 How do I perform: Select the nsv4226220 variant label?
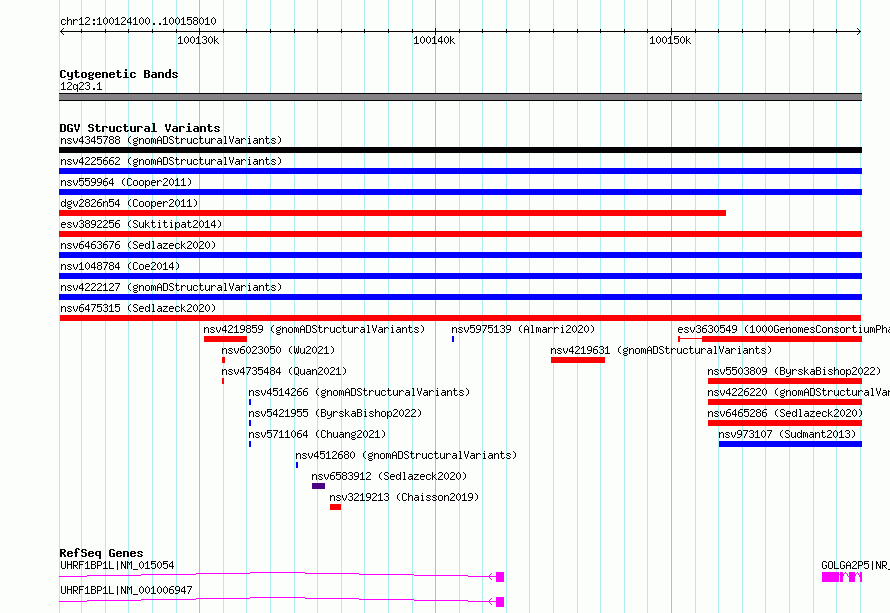coord(799,392)
